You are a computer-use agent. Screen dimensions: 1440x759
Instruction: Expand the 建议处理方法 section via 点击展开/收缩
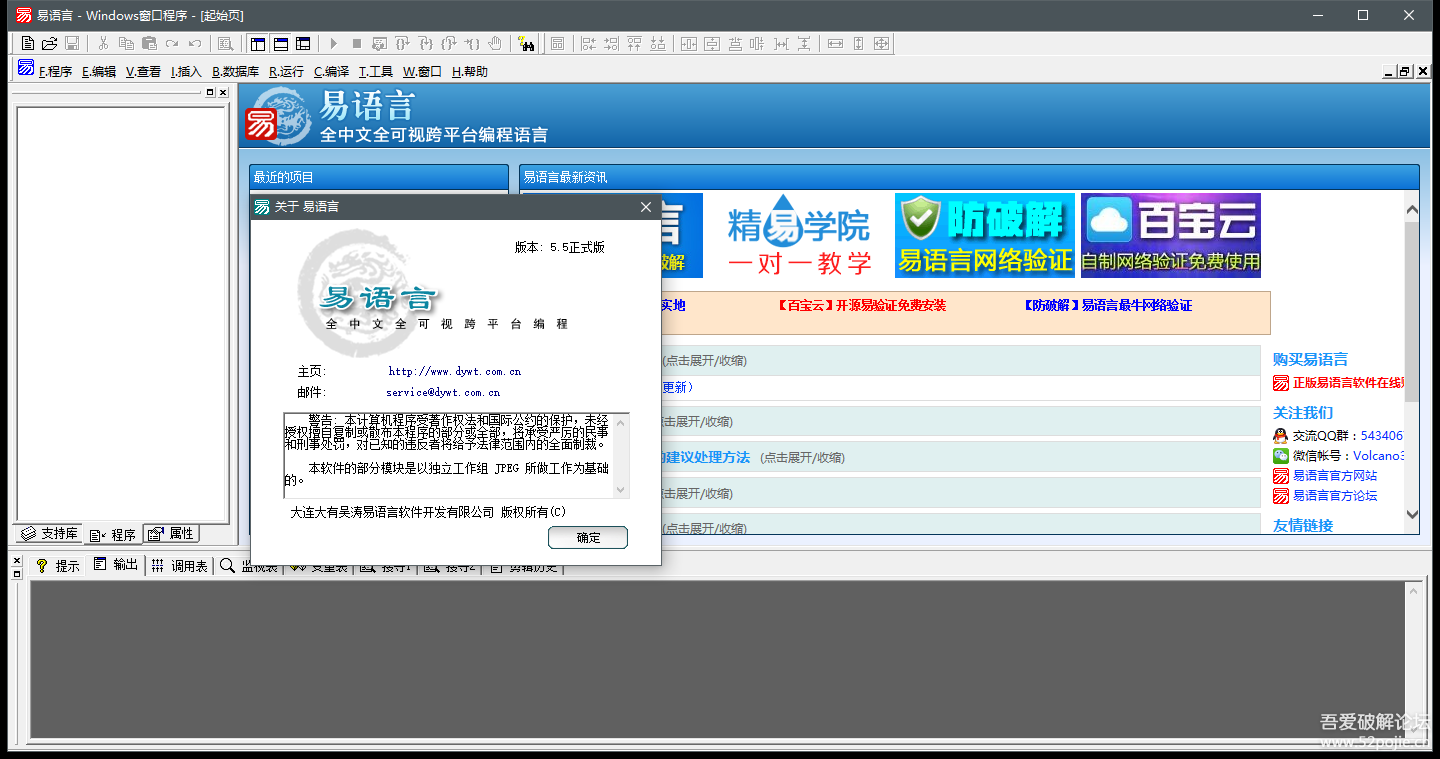point(801,458)
